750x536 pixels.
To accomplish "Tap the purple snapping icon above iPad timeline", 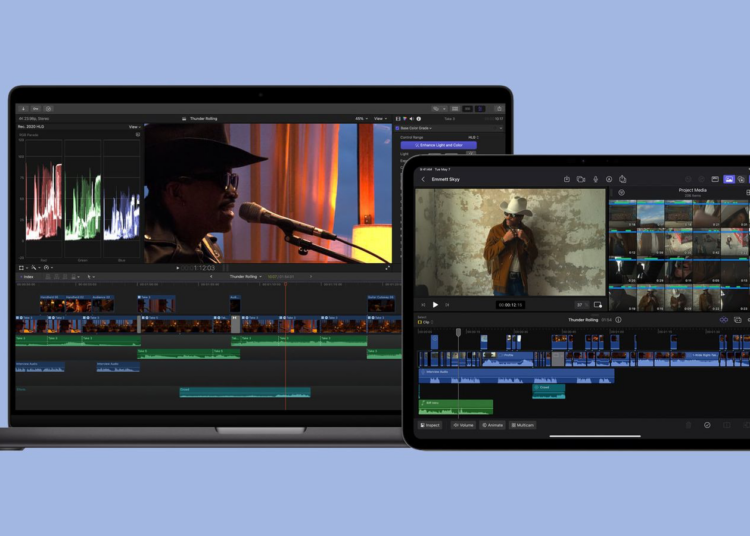I will coord(724,319).
